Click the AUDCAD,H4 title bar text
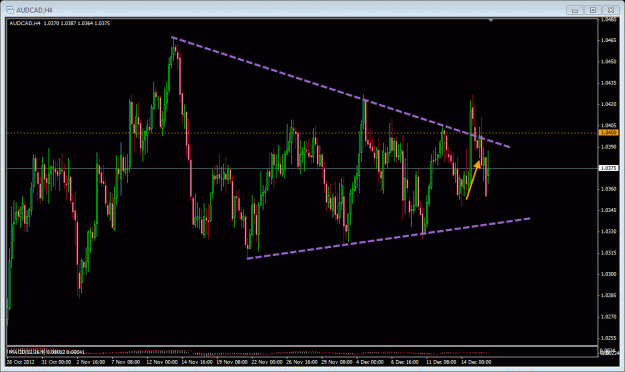Screen dimensions: 625x372 tap(34, 10)
